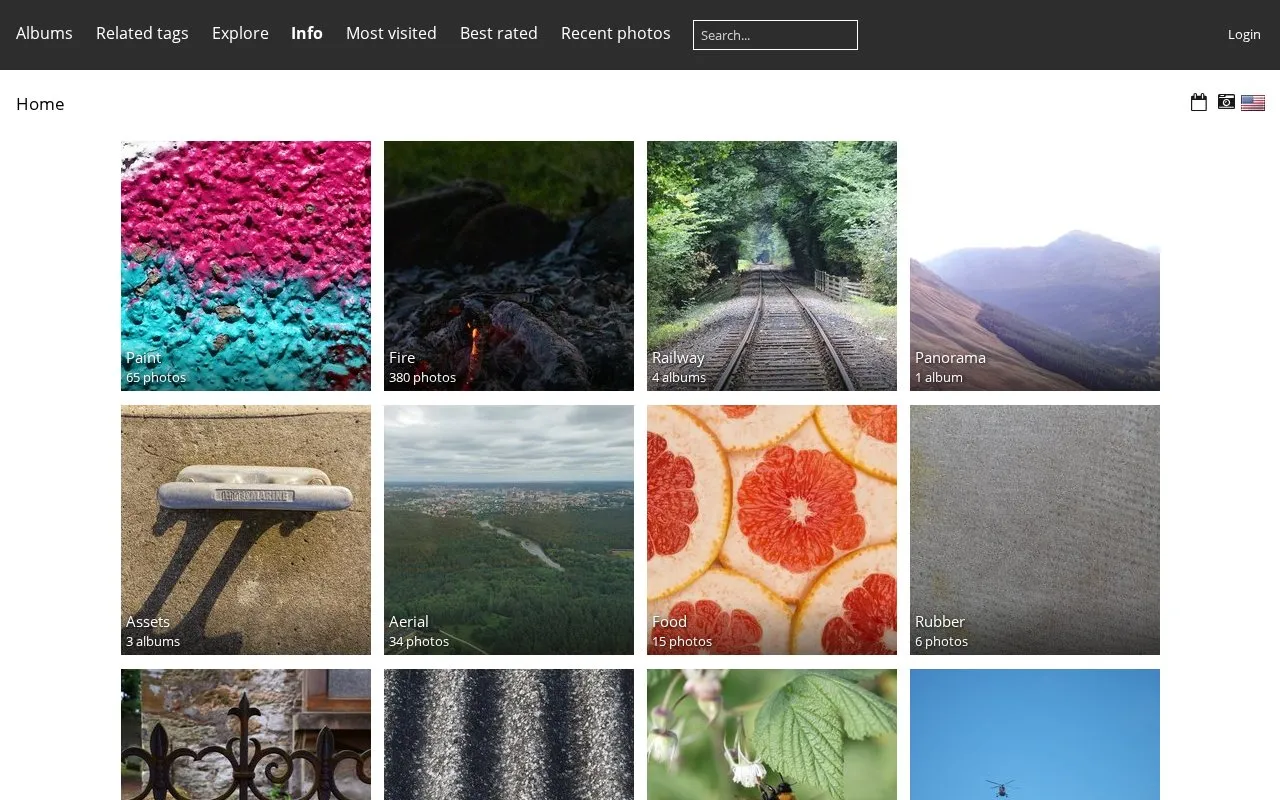Viewport: 1280px width, 800px height.
Task: Open the Aerial album thumbnail
Action: click(x=509, y=530)
